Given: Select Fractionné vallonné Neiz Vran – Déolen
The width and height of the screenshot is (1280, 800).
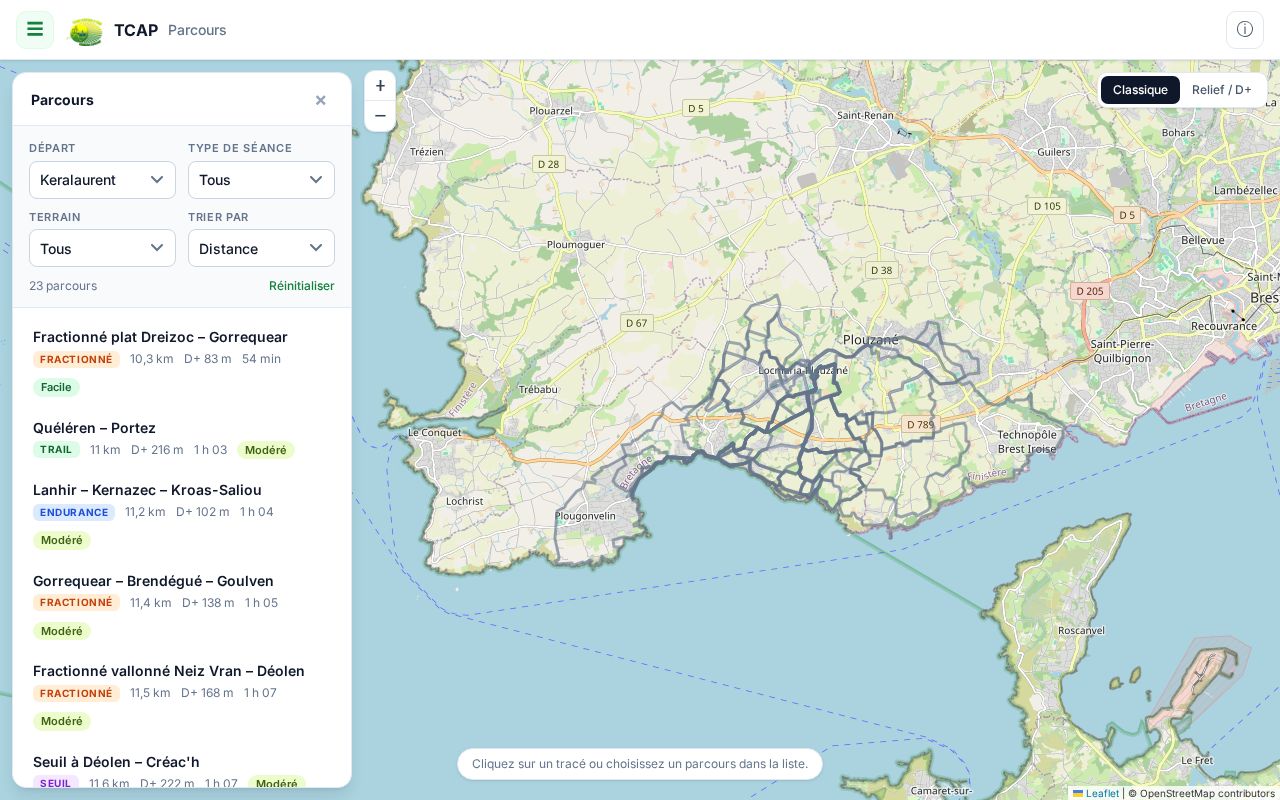Looking at the screenshot, I should tap(182, 695).
